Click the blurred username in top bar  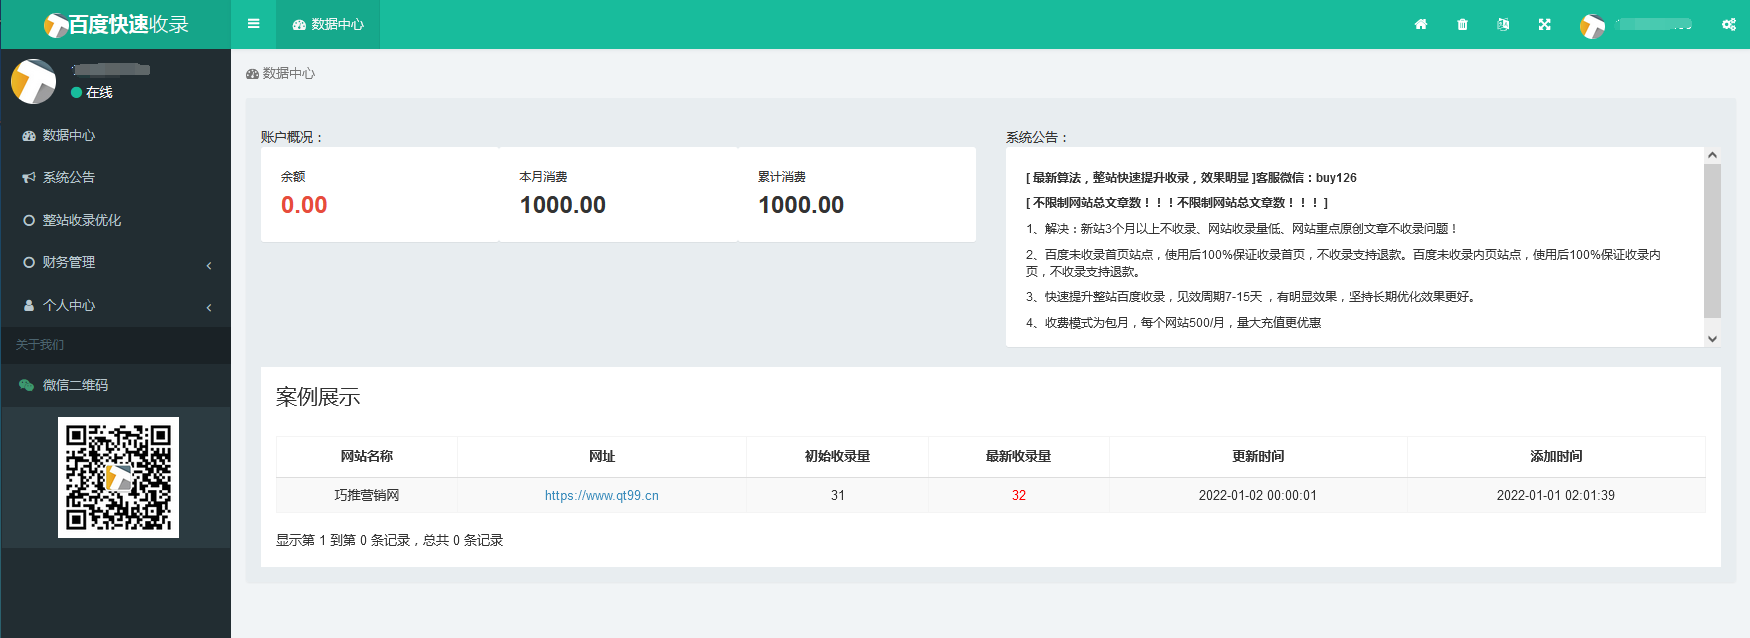click(1653, 24)
